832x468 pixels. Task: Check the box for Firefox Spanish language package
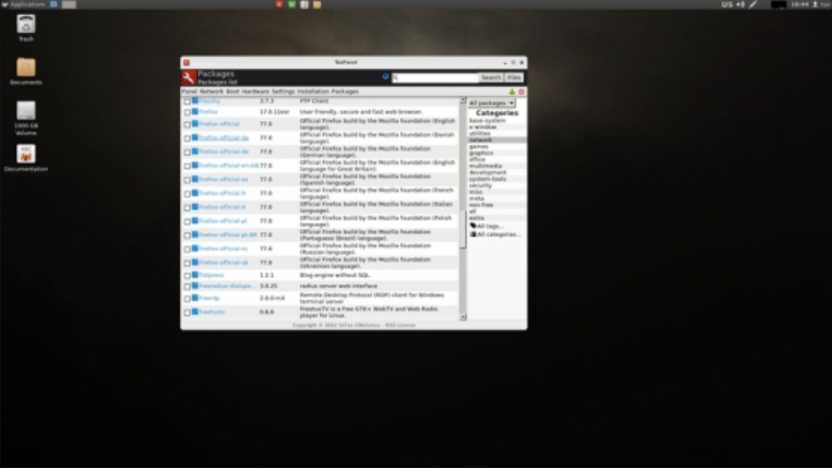[187, 180]
